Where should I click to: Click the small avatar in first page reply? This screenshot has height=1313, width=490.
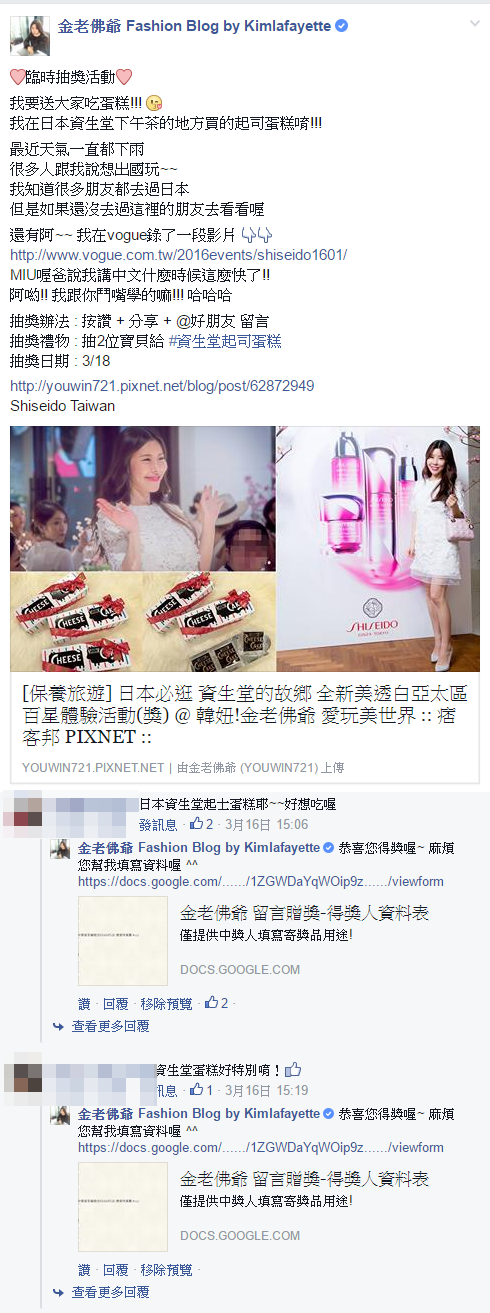[60, 850]
